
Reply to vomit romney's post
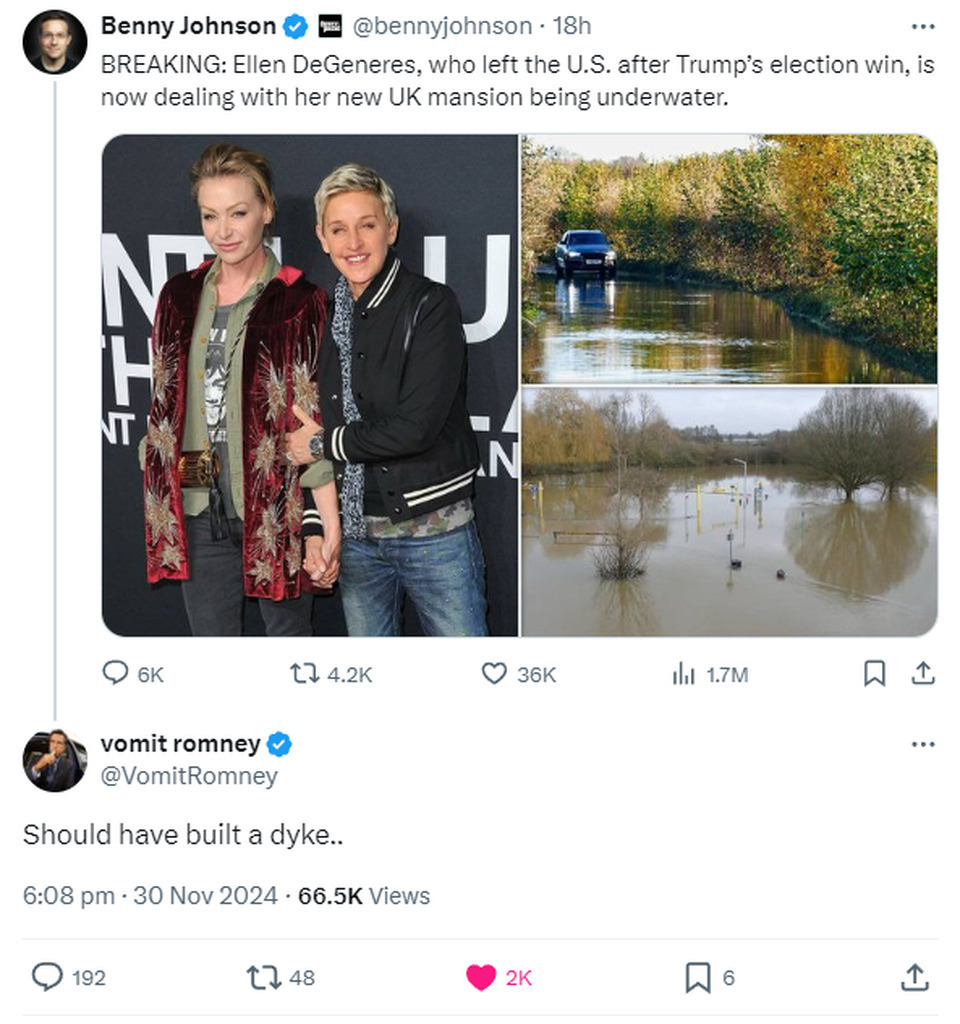coord(47,977)
